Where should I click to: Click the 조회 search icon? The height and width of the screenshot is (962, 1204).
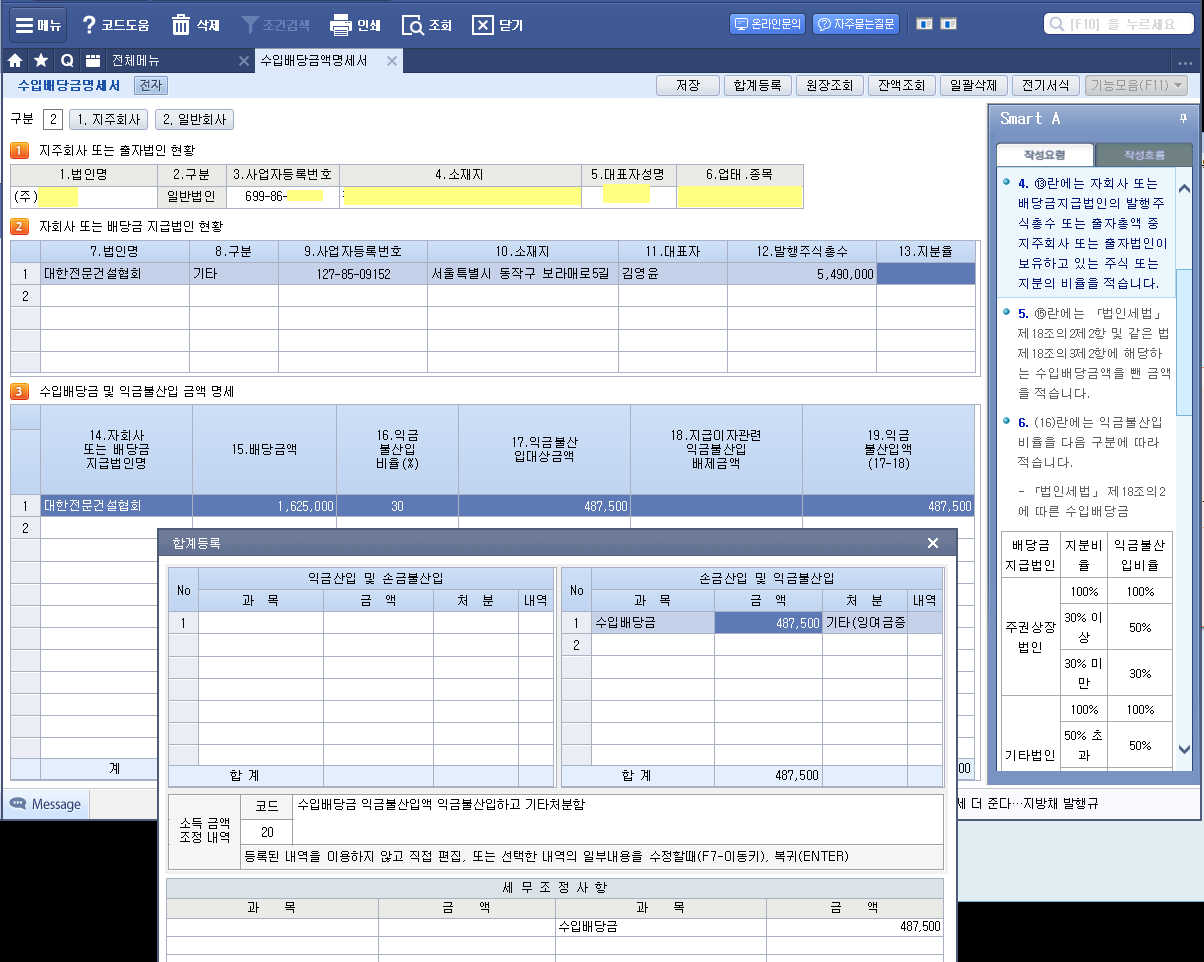[413, 25]
